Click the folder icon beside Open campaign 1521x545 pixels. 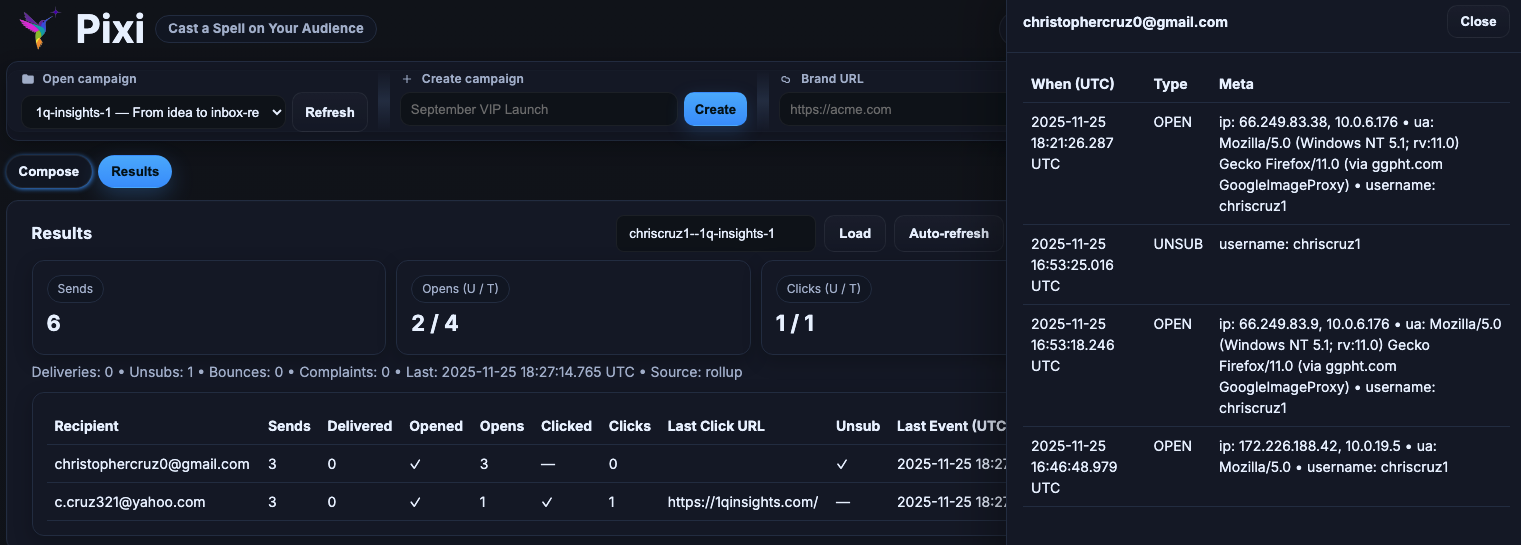tap(28, 79)
